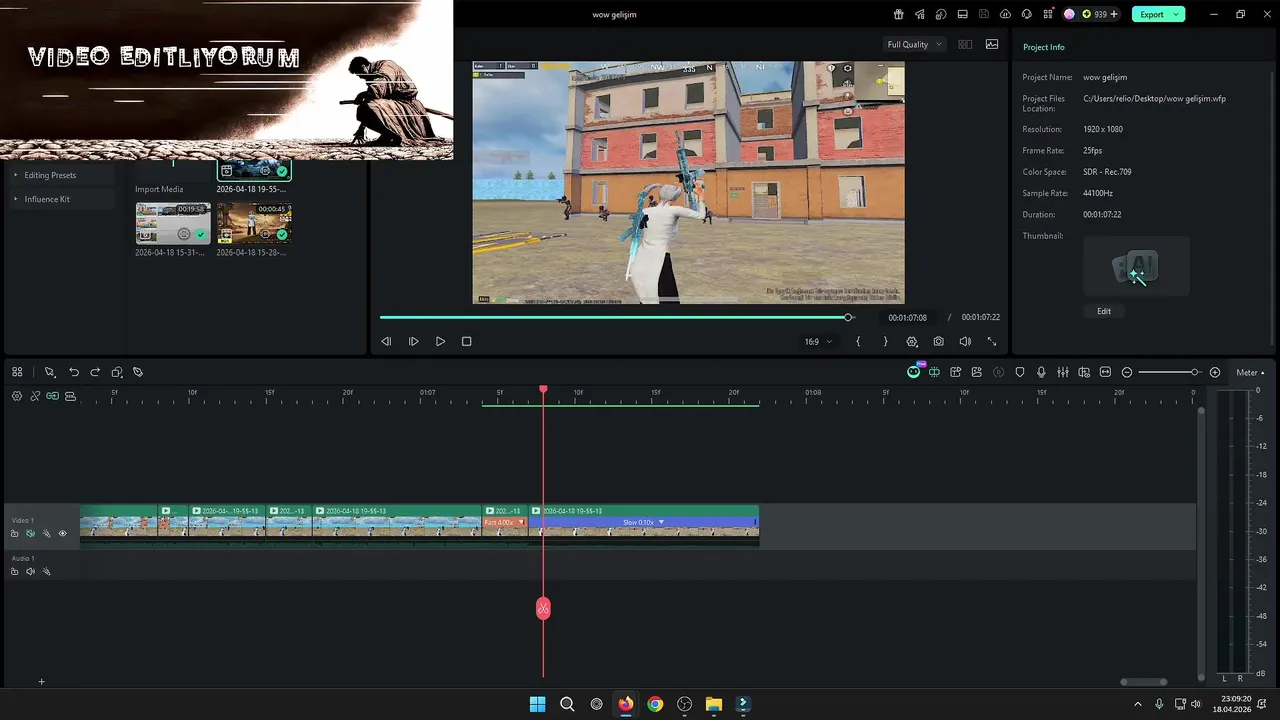Viewport: 1280px width, 720px height.
Task: Open the cloud upload icon
Action: tap(1005, 14)
